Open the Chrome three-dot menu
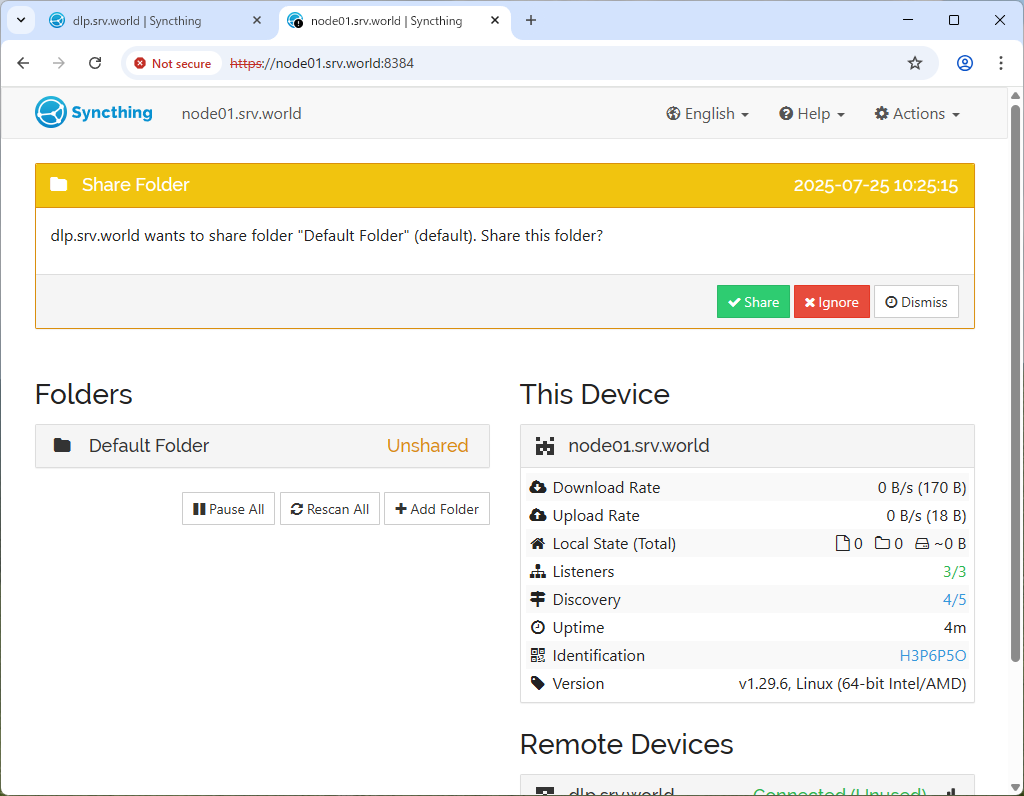The height and width of the screenshot is (796, 1024). [1000, 63]
